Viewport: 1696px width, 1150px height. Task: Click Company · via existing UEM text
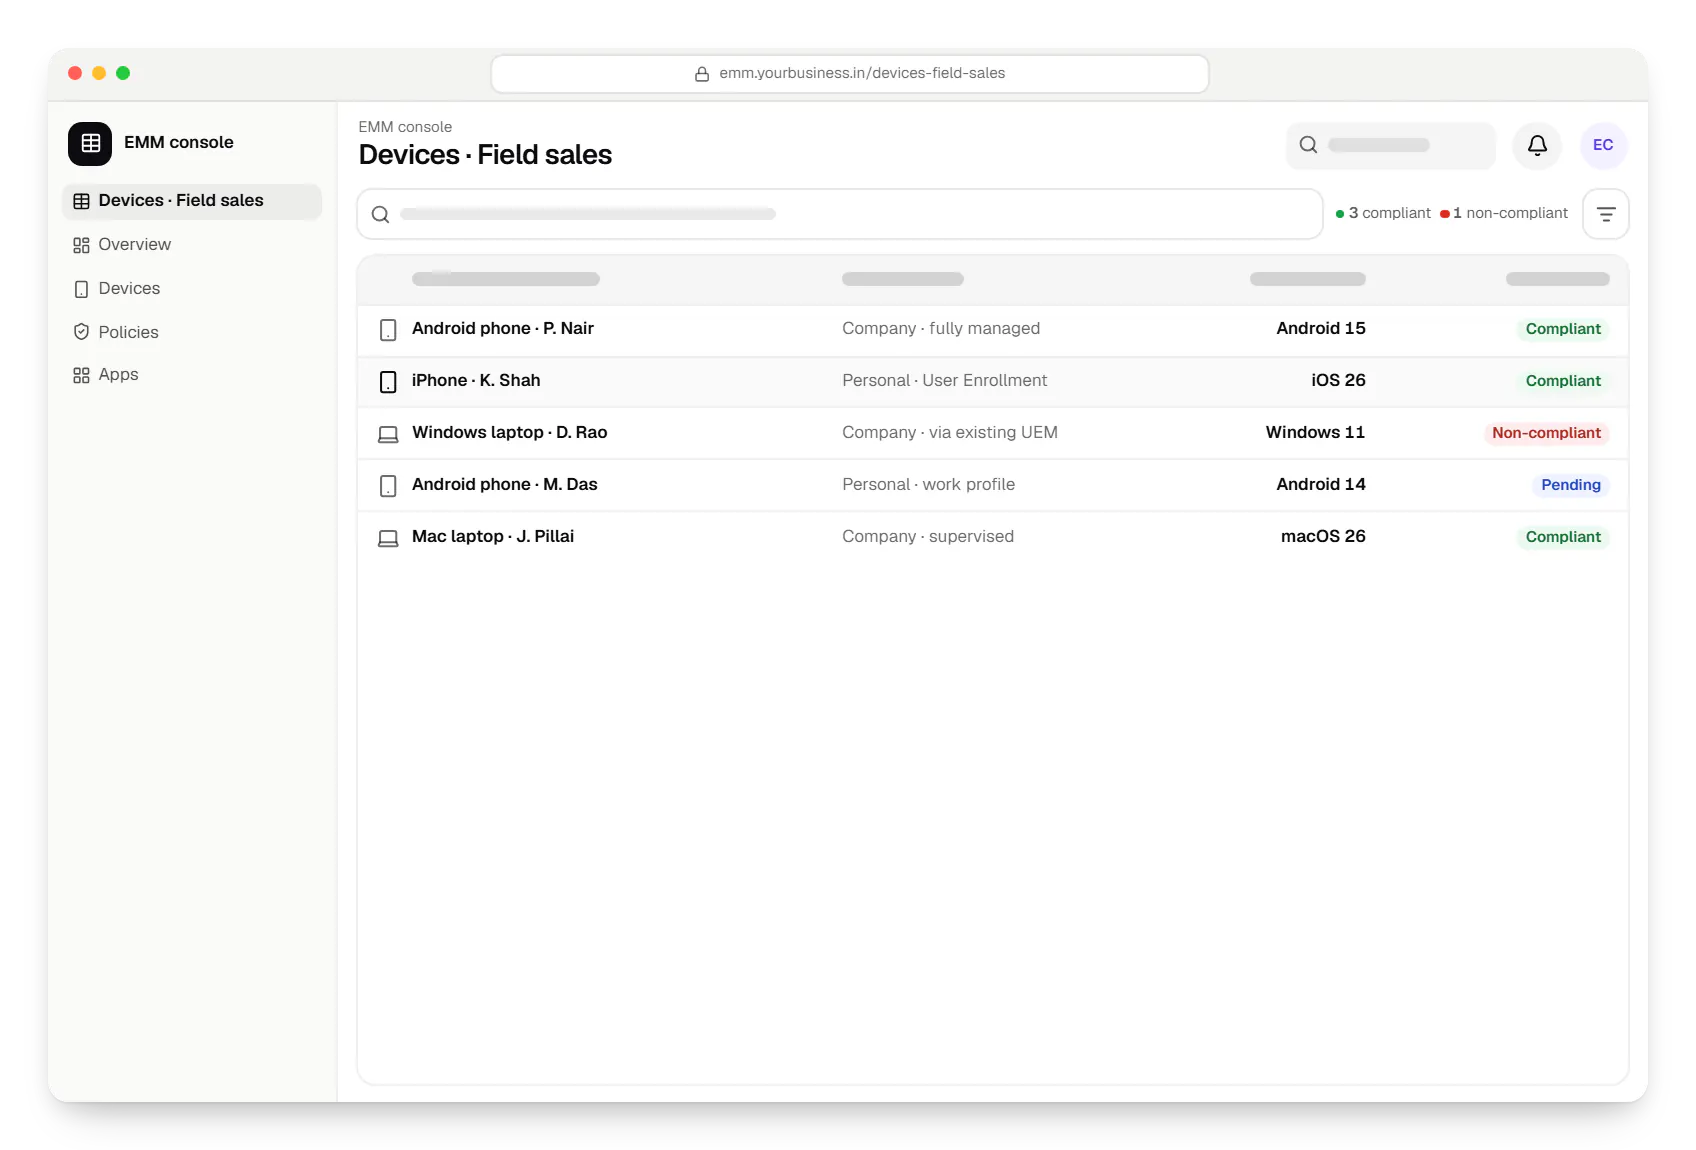[950, 433]
